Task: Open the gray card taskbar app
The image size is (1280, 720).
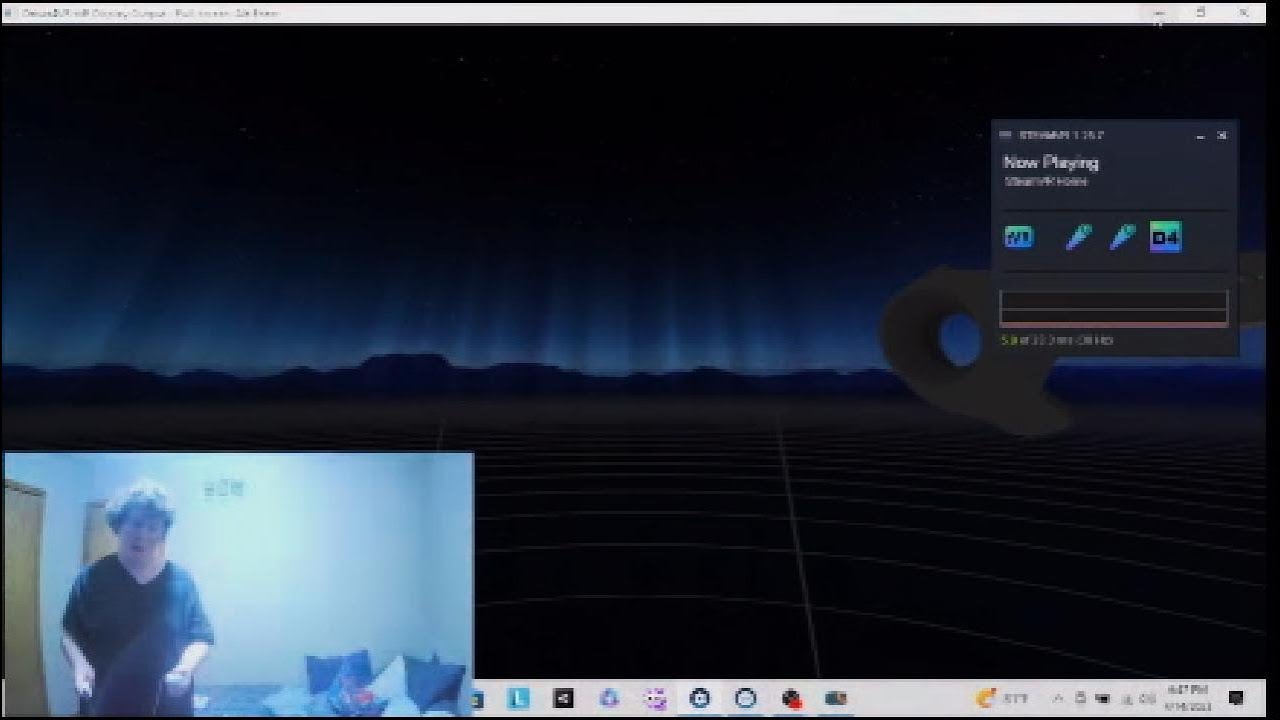Action: pyautogui.click(x=836, y=698)
